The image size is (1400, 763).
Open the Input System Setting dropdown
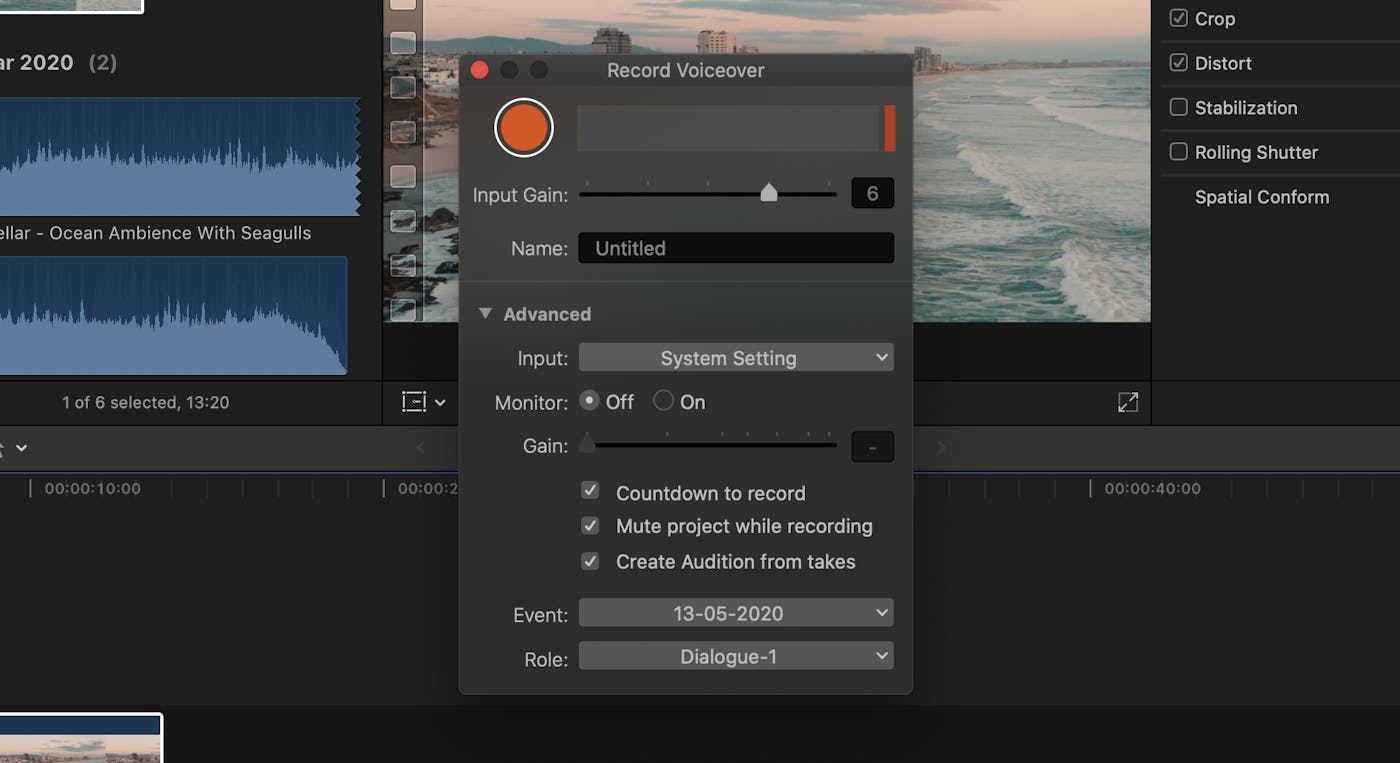pos(735,358)
